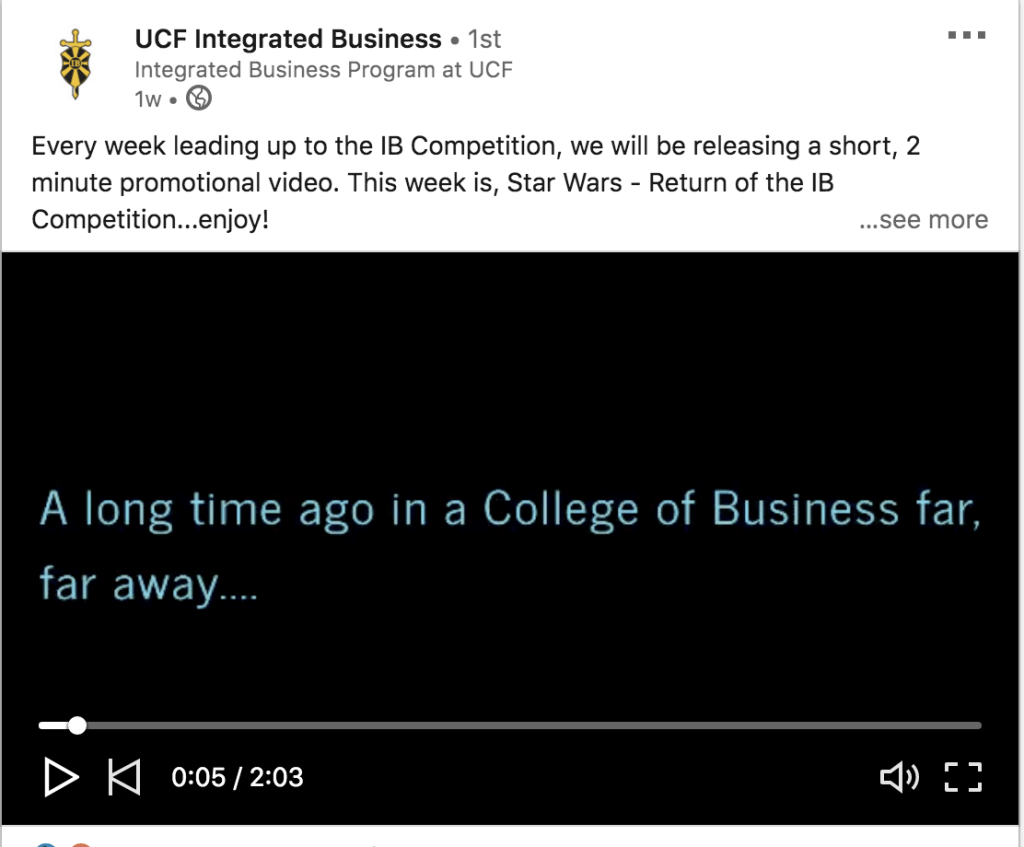Expand the post with "…see more"

point(923,220)
